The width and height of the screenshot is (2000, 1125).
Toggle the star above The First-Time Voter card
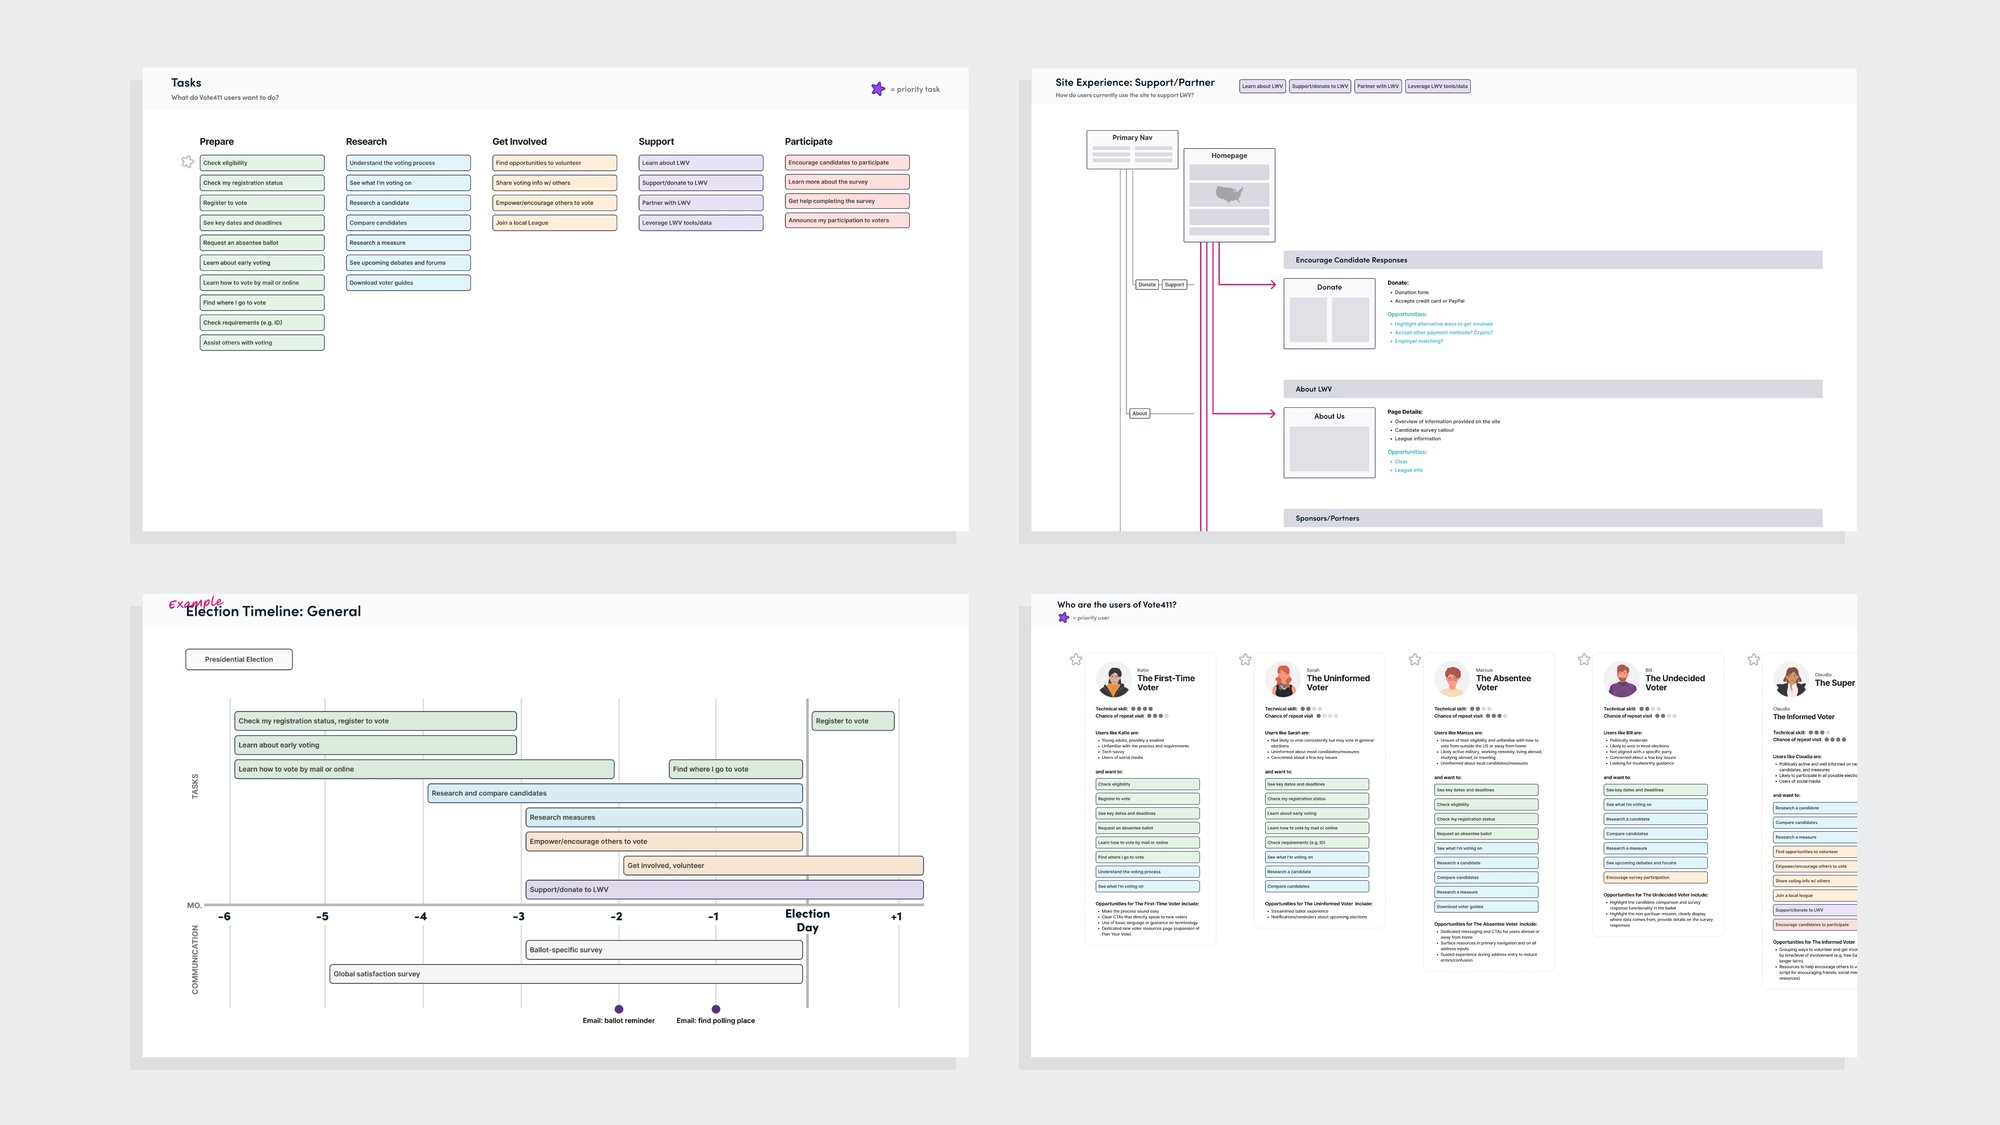[x=1076, y=659]
